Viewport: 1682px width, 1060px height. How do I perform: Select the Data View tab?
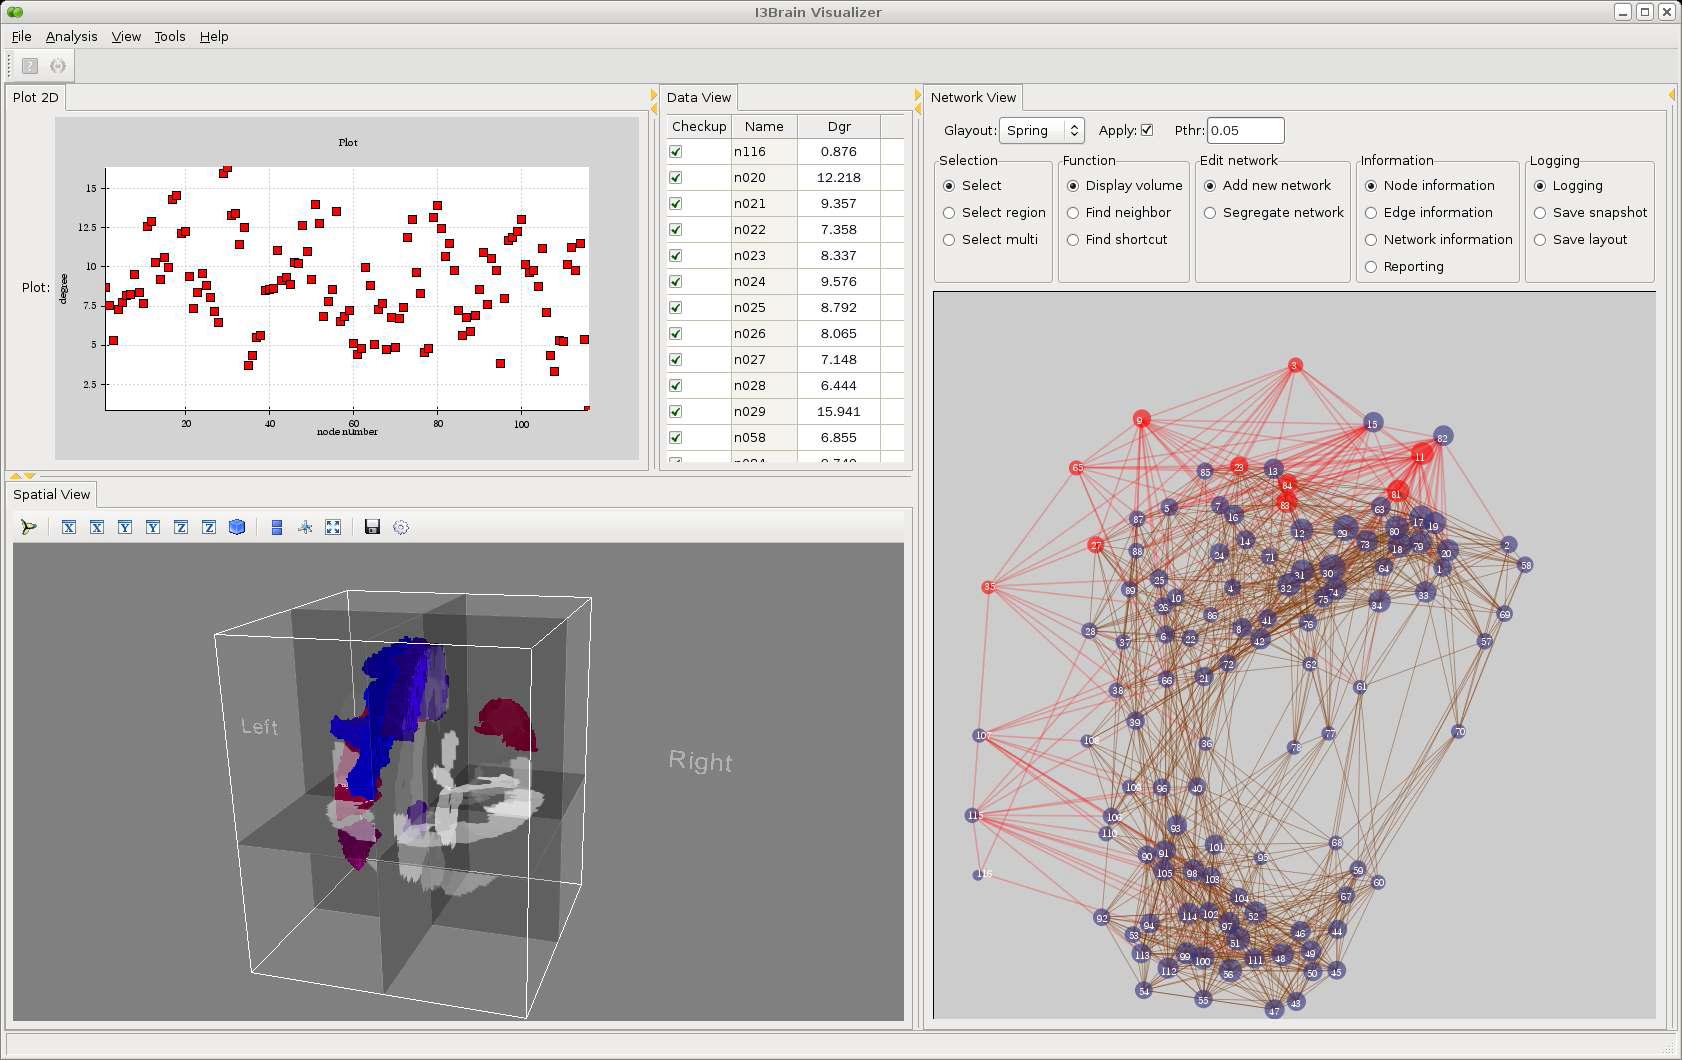pyautogui.click(x=699, y=97)
